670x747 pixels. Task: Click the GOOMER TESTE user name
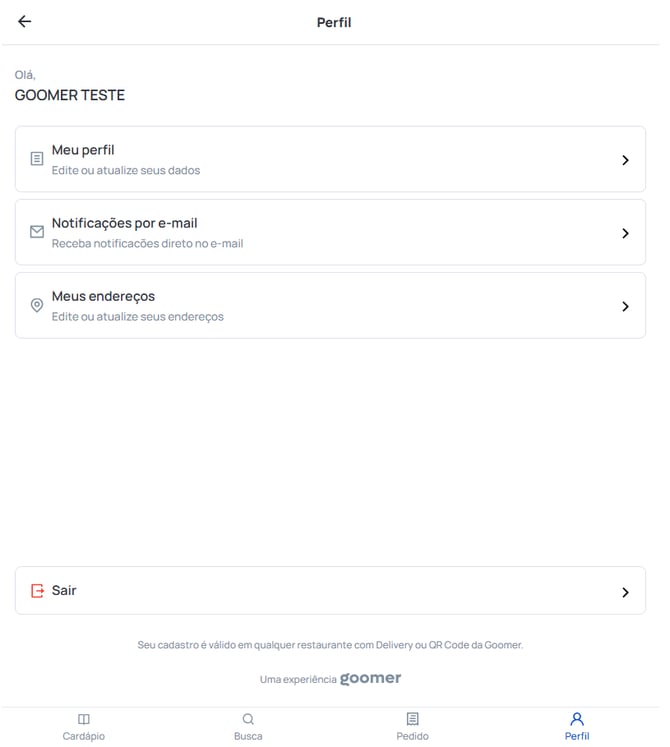pos(70,96)
